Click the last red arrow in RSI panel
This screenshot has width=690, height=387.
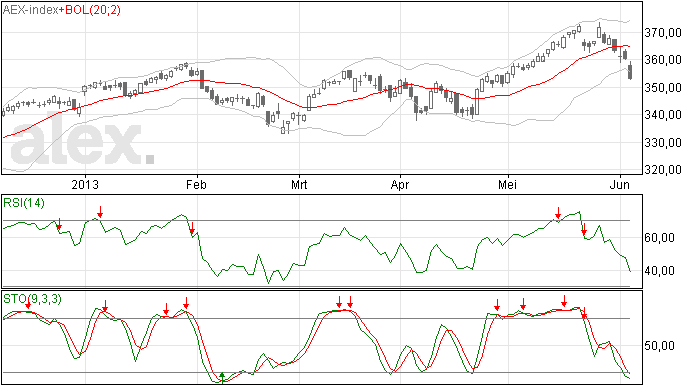pyautogui.click(x=584, y=229)
